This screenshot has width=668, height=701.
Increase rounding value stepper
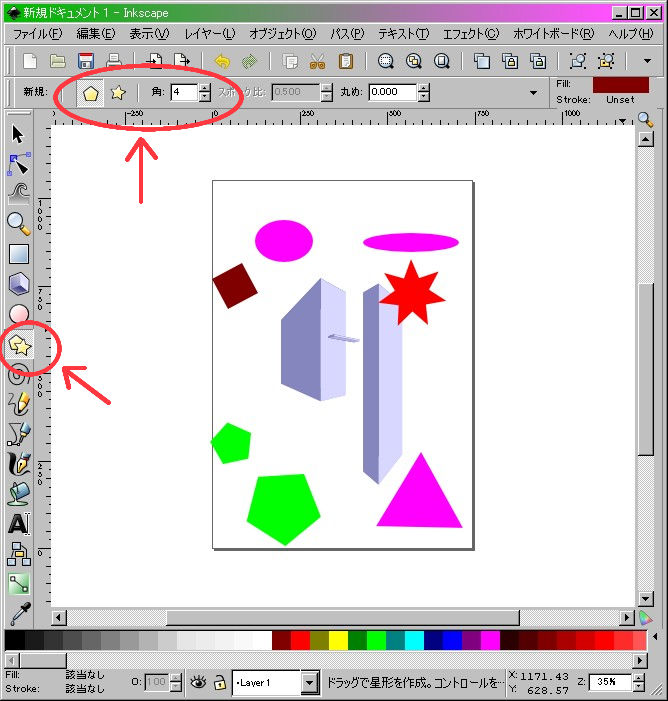click(423, 88)
